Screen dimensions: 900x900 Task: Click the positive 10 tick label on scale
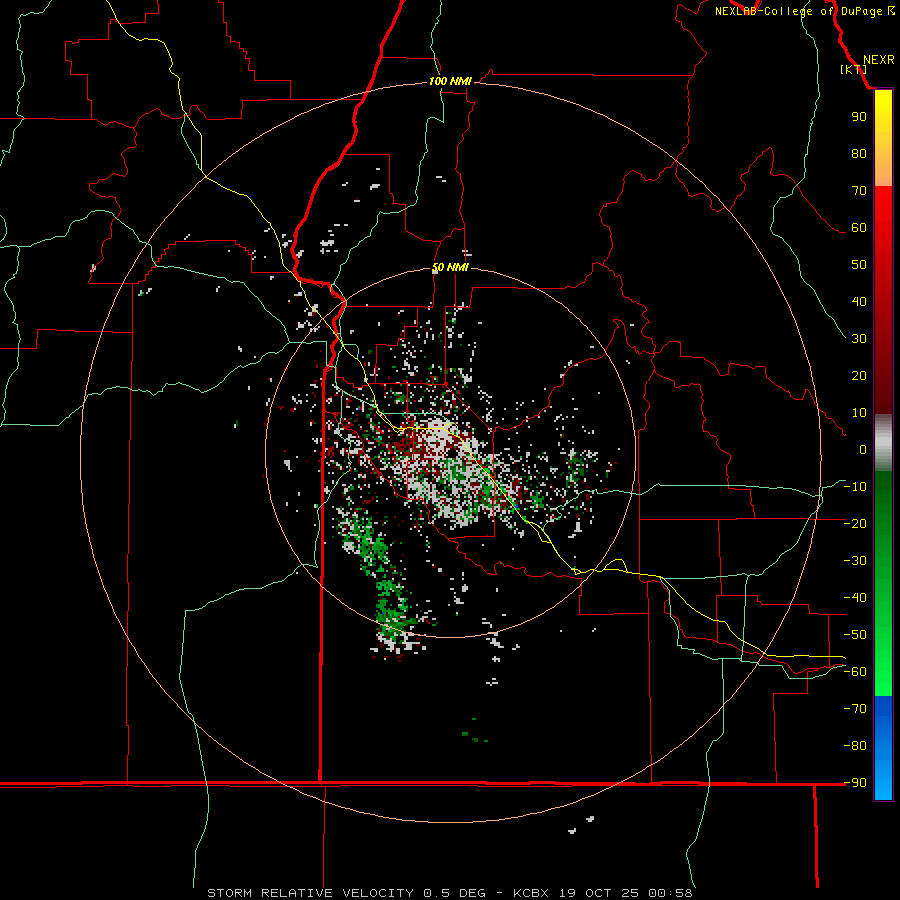[859, 413]
